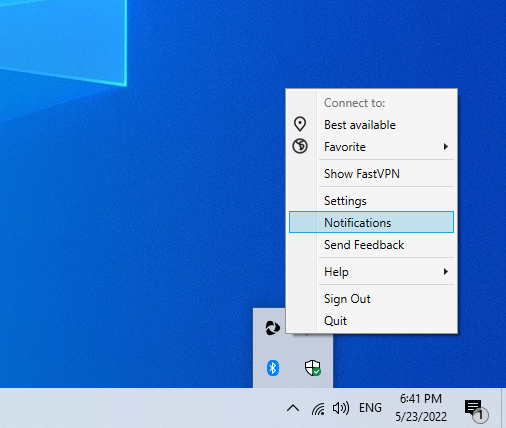Click the globe icon next to Favorite
Screen dimensions: 506x428
300,146
